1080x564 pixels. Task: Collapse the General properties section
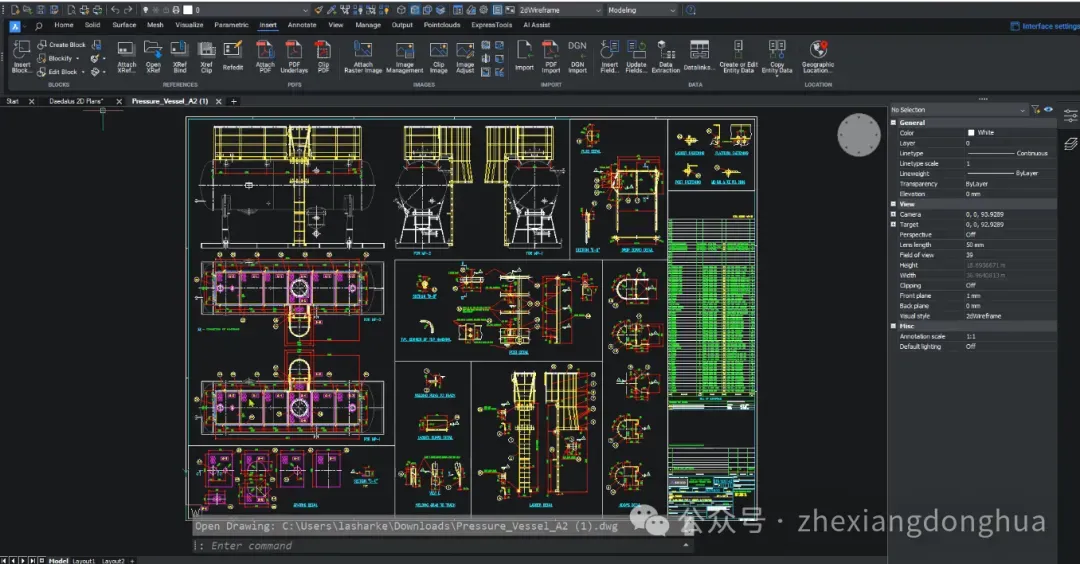tap(894, 122)
